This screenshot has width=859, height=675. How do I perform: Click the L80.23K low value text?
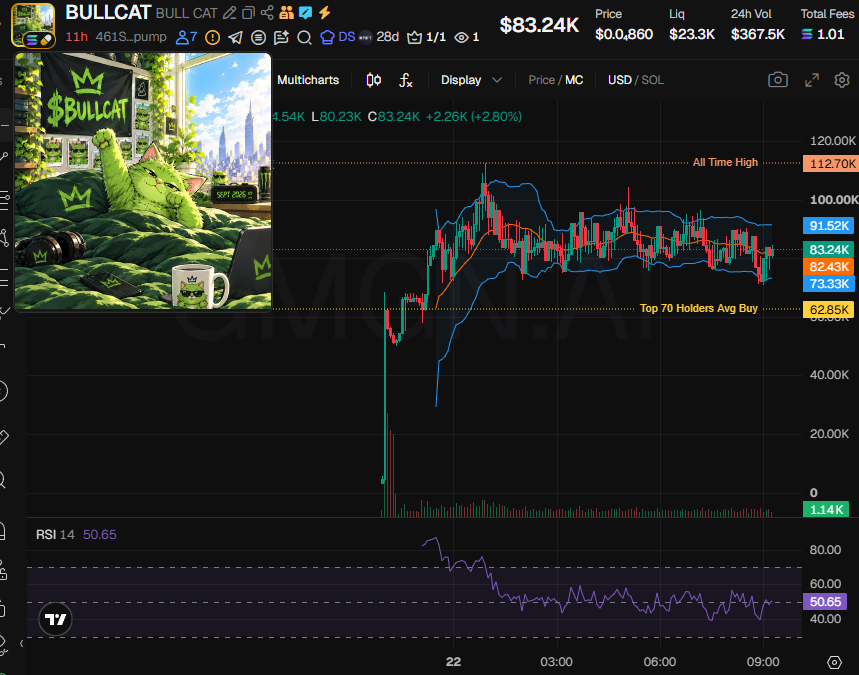(336, 117)
